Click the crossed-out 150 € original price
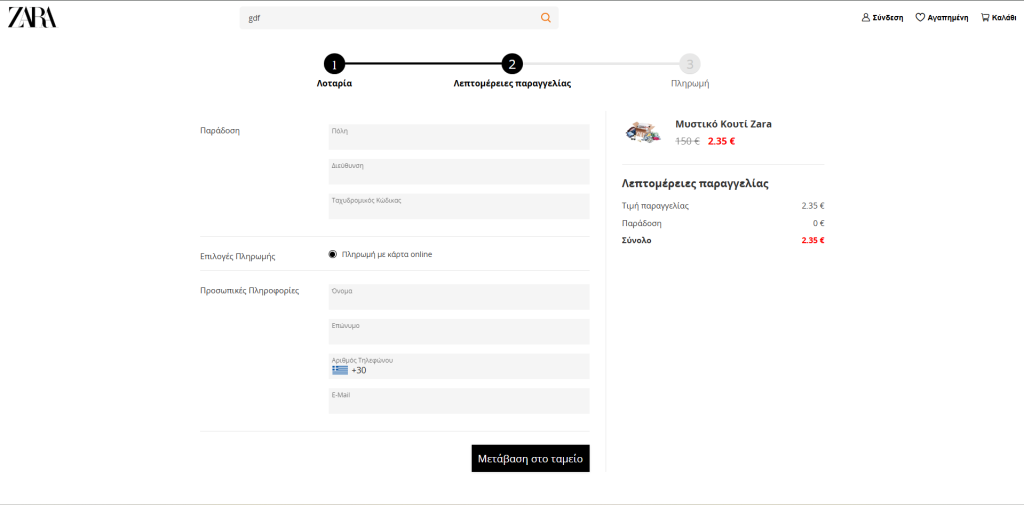This screenshot has width=1024, height=505. 687,141
